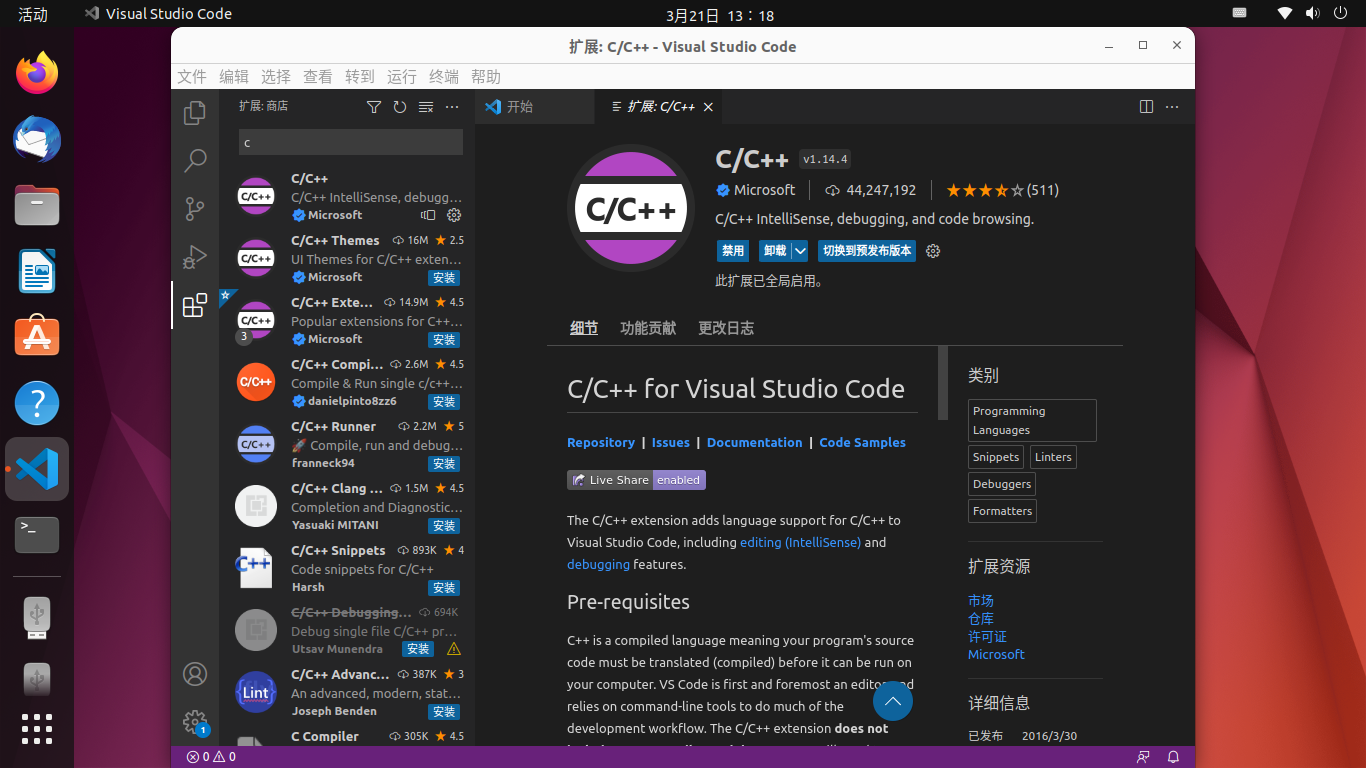Open the Issues link
Image resolution: width=1366 pixels, height=768 pixels.
coord(671,442)
